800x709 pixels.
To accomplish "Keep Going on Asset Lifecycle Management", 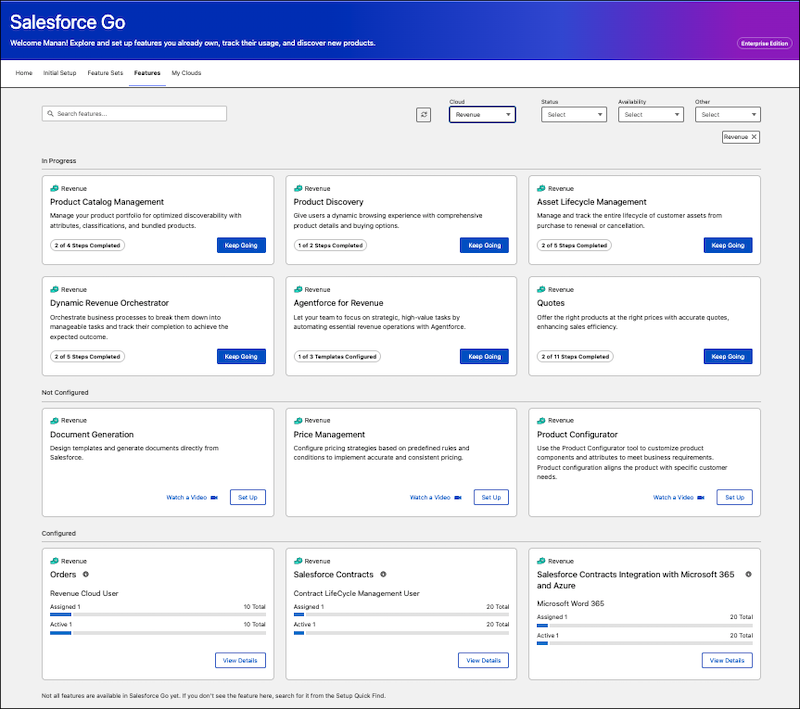I will point(728,245).
